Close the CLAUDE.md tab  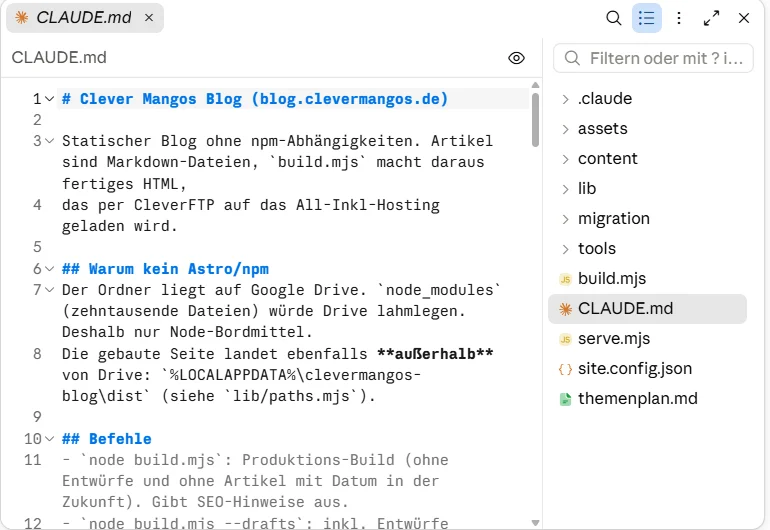pyautogui.click(x=149, y=18)
